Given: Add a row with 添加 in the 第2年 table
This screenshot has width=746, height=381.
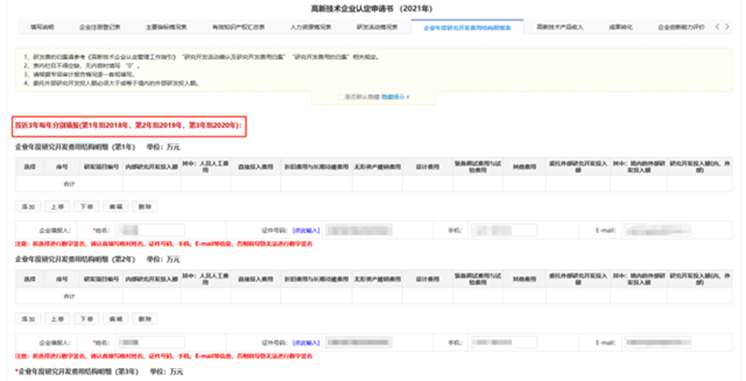Looking at the screenshot, I should [x=28, y=319].
